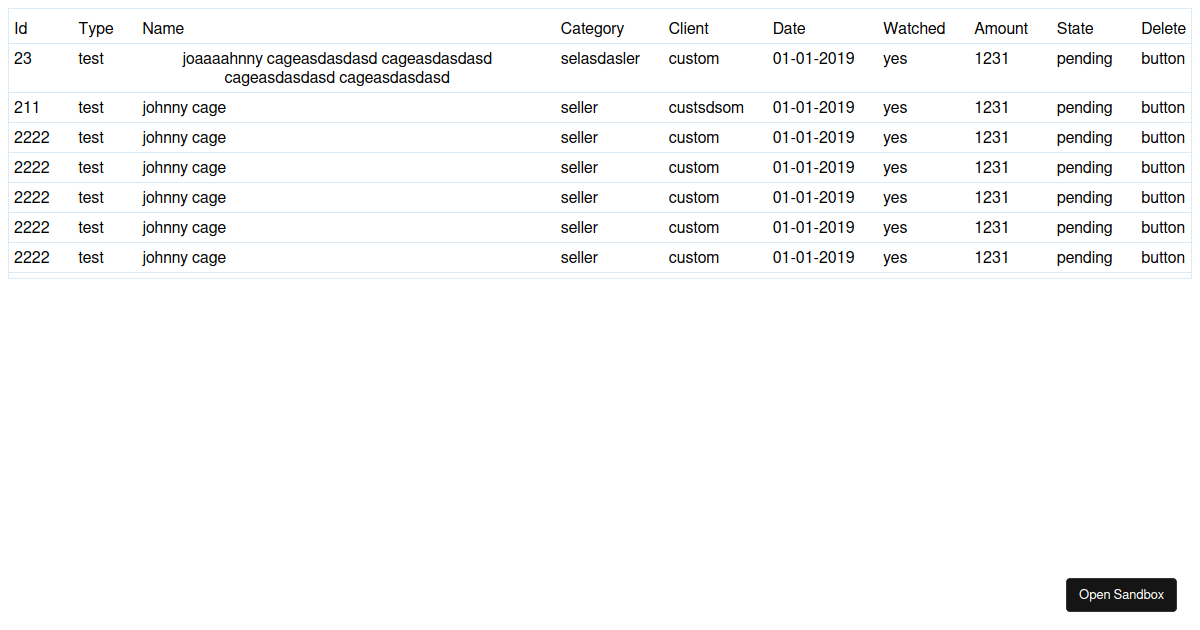Click the delete button for row 23

point(1162,58)
